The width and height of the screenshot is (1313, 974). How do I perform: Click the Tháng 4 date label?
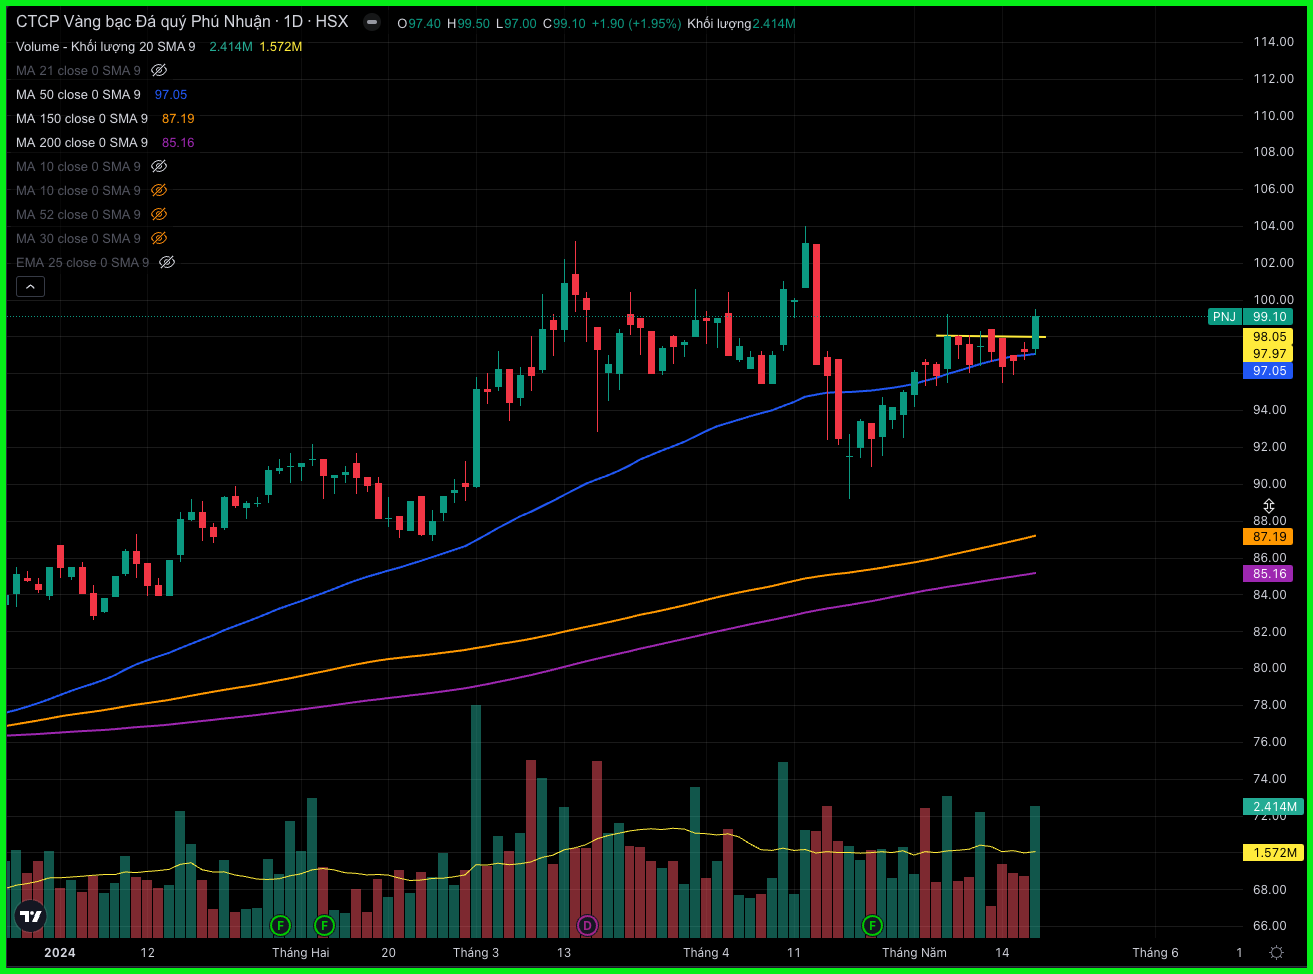tap(706, 953)
